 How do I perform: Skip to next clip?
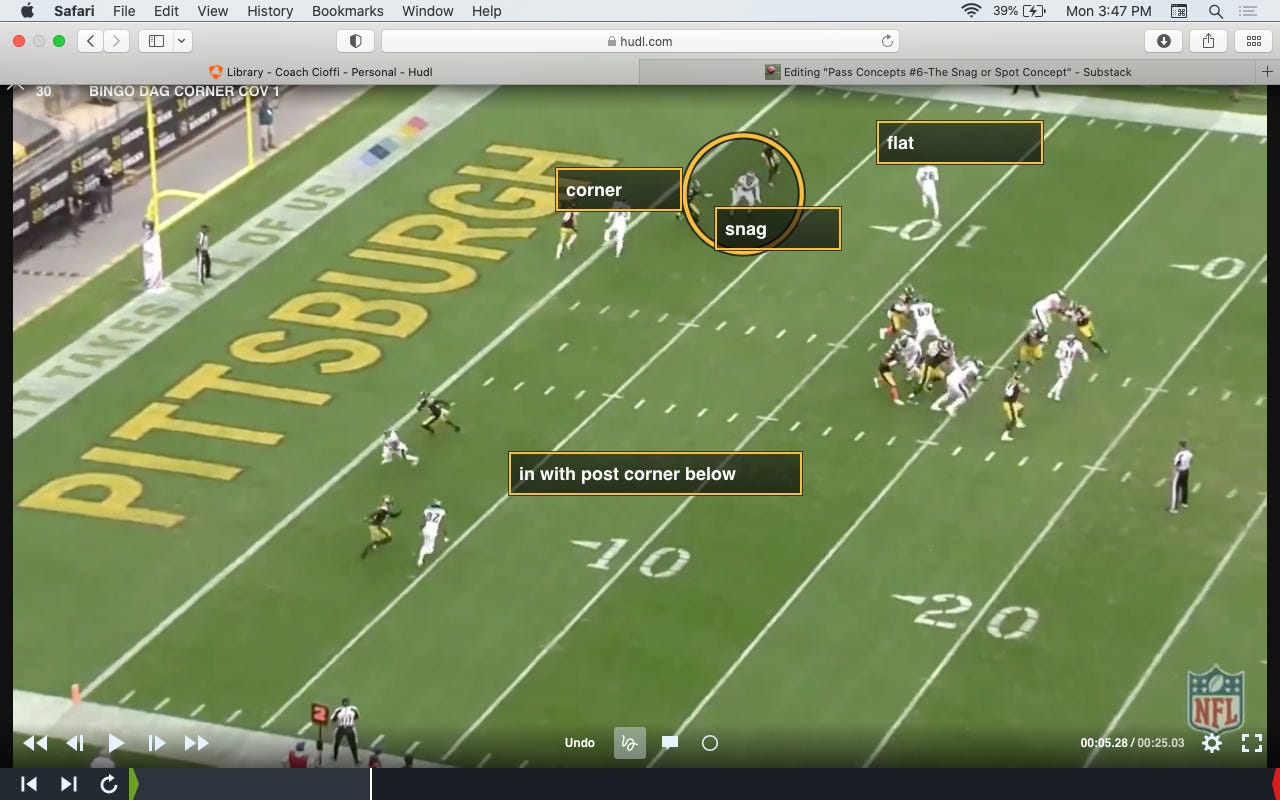(x=69, y=784)
